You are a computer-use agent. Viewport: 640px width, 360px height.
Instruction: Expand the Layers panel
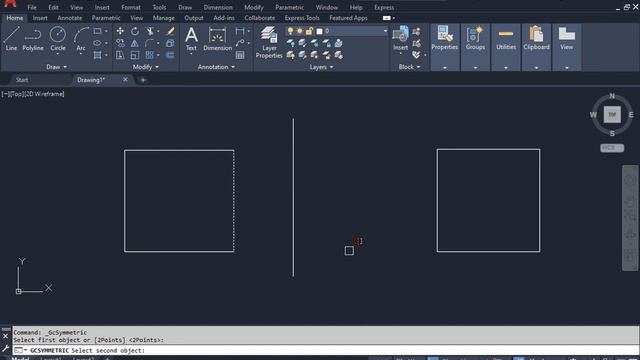coord(321,67)
